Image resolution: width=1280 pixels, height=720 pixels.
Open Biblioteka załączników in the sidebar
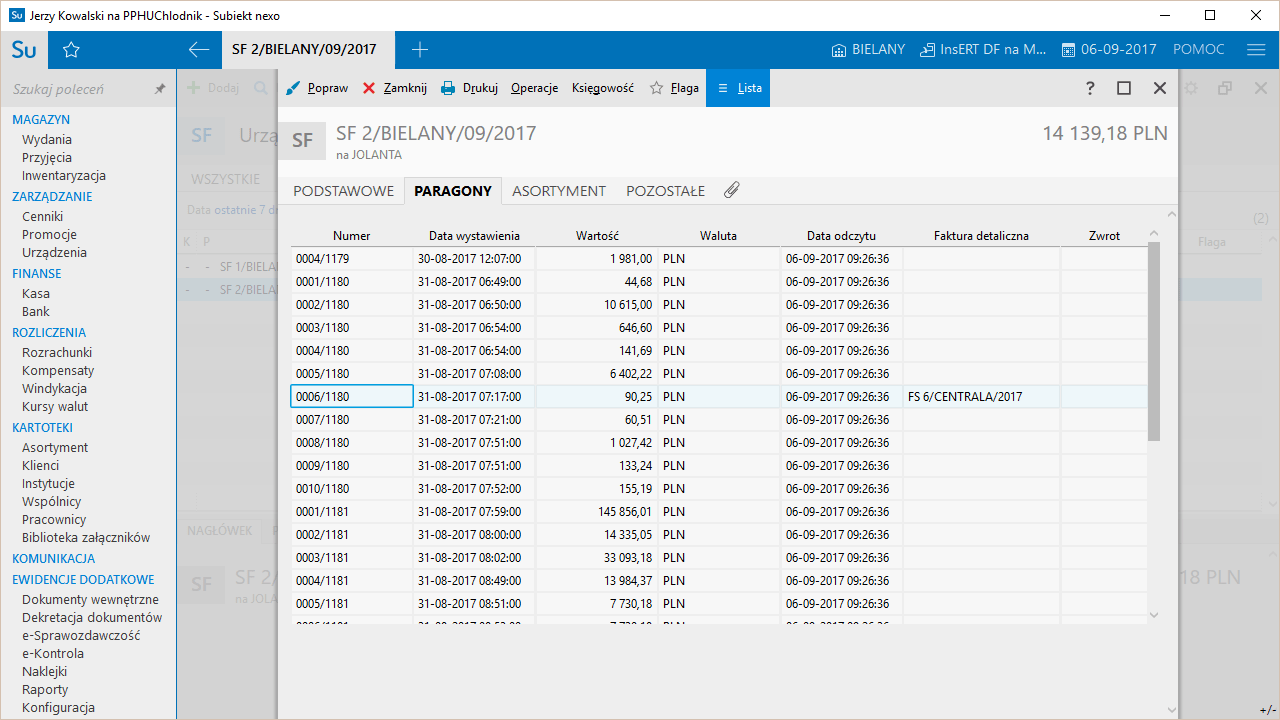coord(86,538)
